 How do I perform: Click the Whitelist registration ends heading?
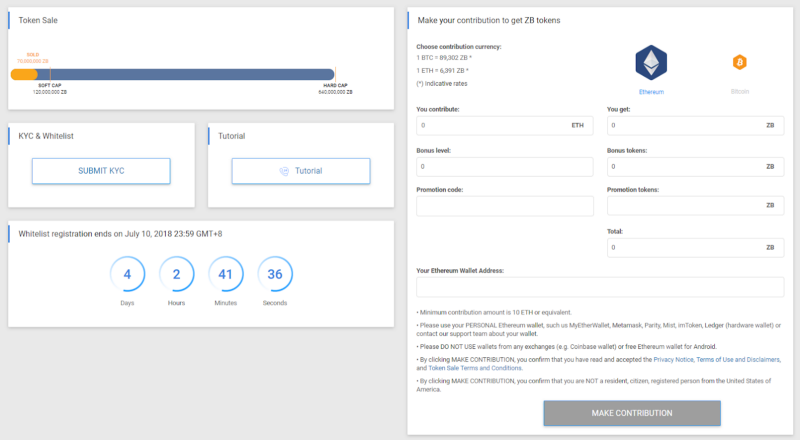(120, 234)
